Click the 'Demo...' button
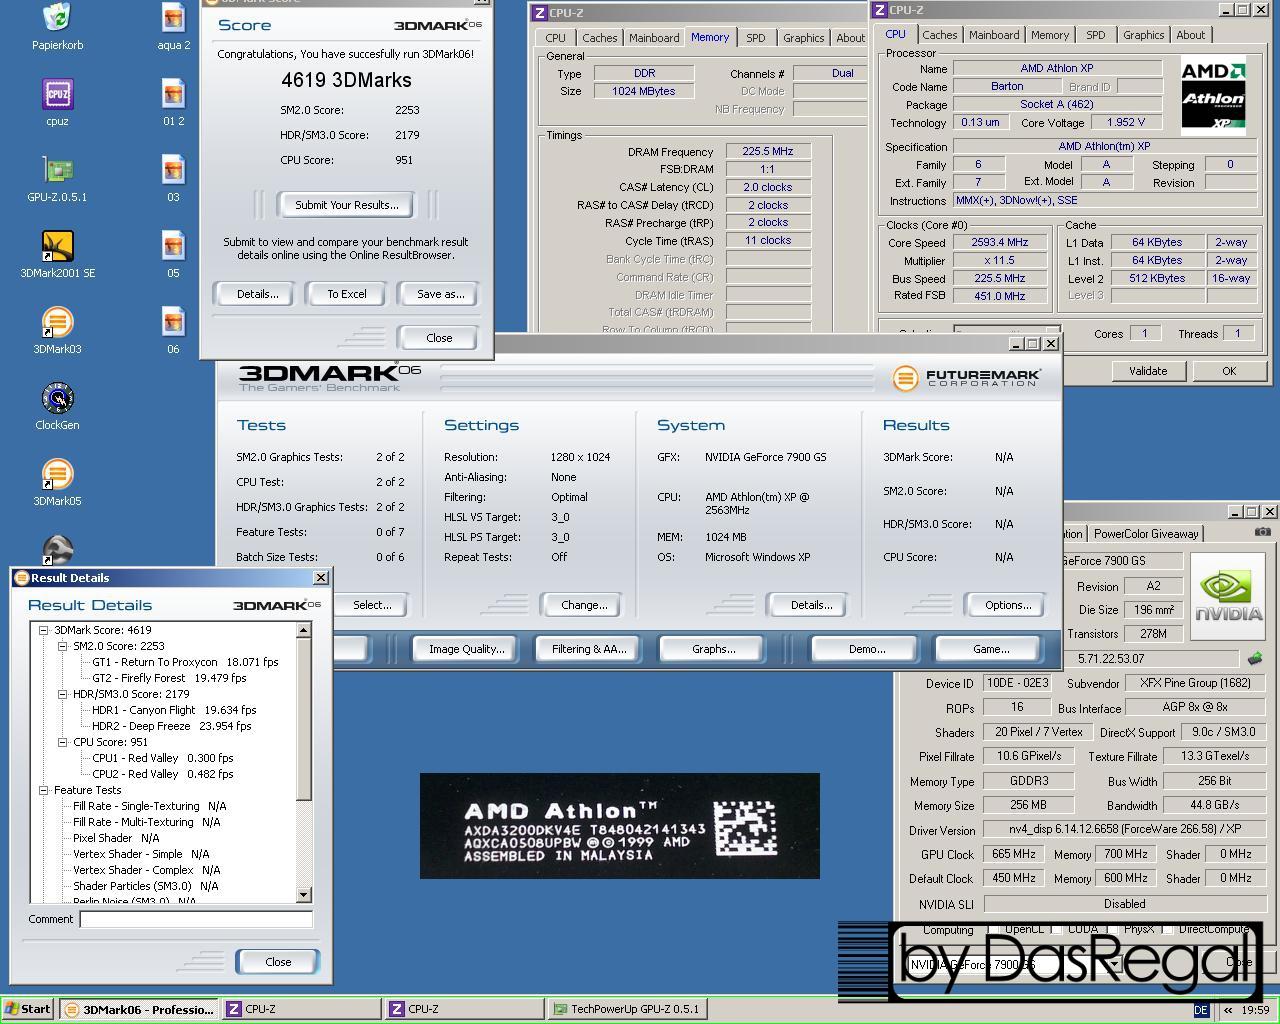 866,649
